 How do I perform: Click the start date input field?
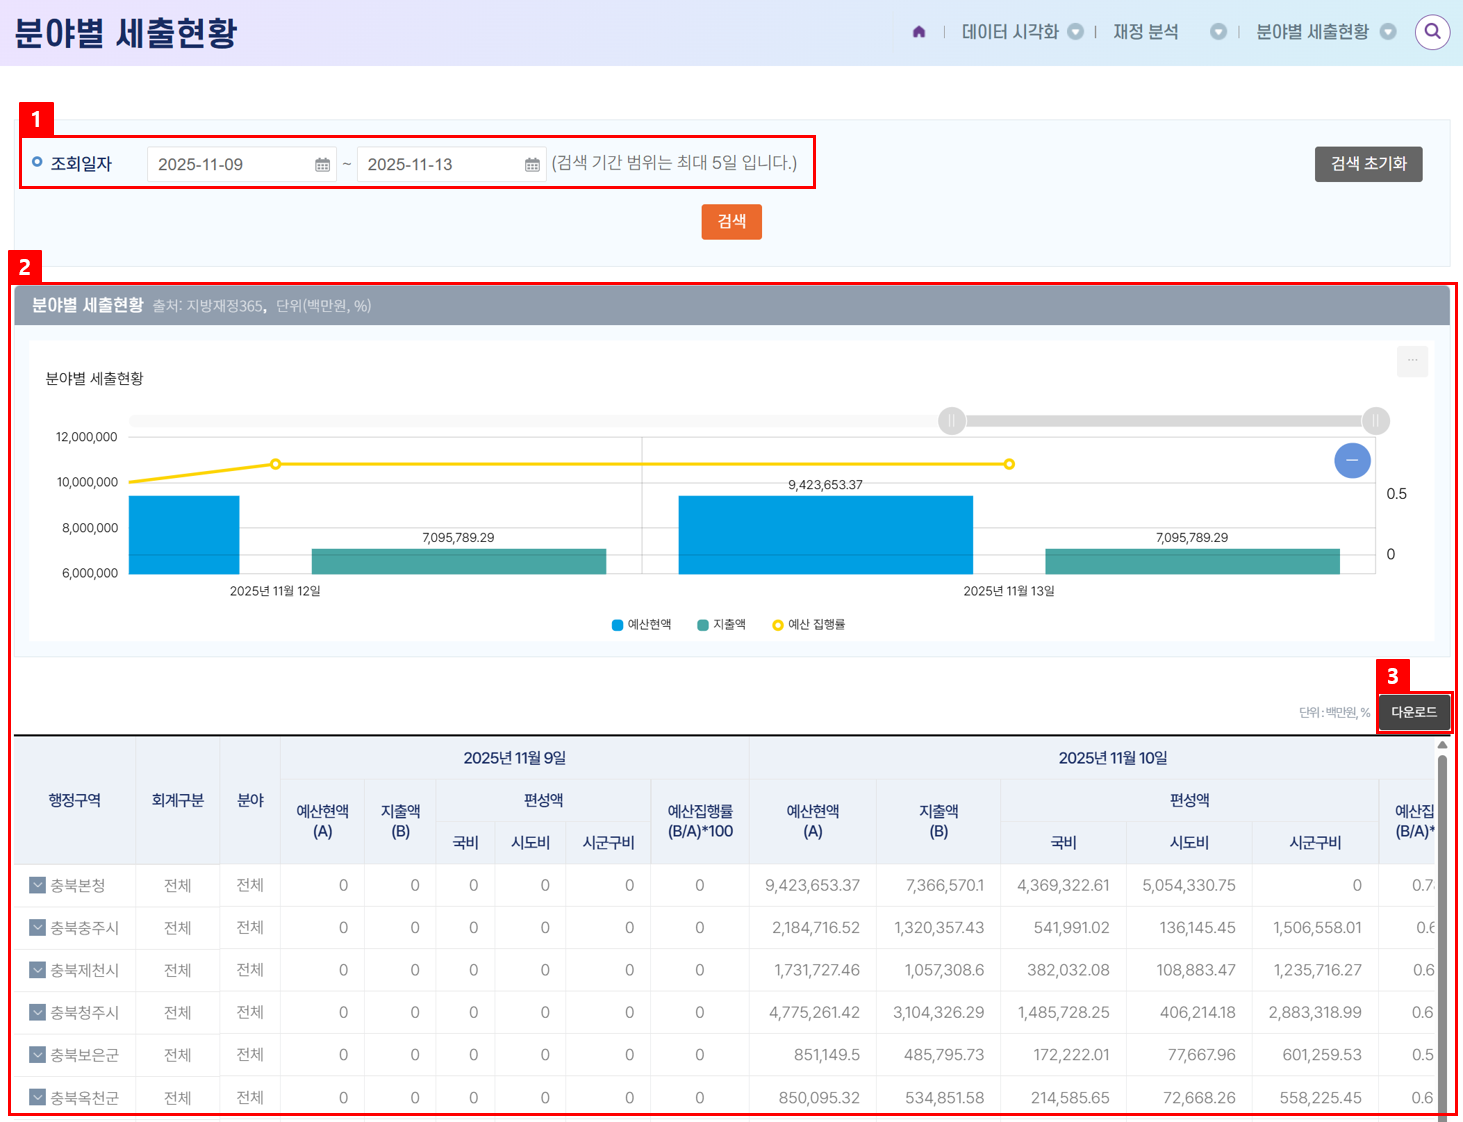(x=230, y=165)
